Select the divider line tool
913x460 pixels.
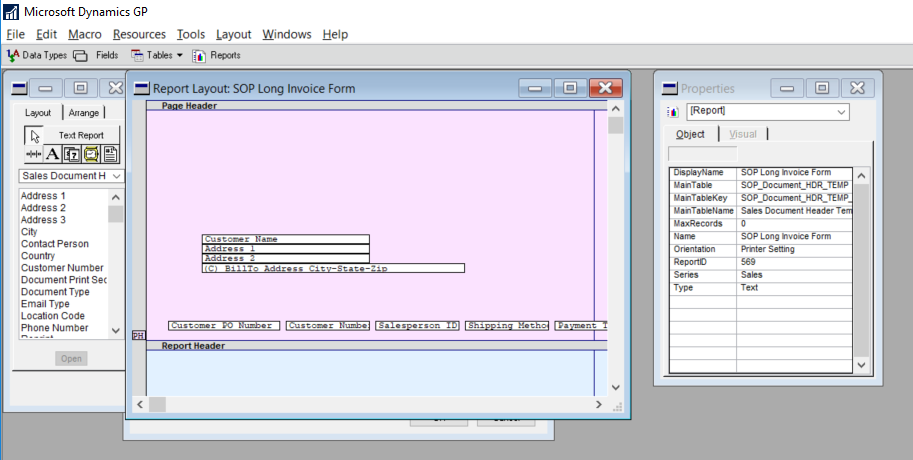click(34, 154)
